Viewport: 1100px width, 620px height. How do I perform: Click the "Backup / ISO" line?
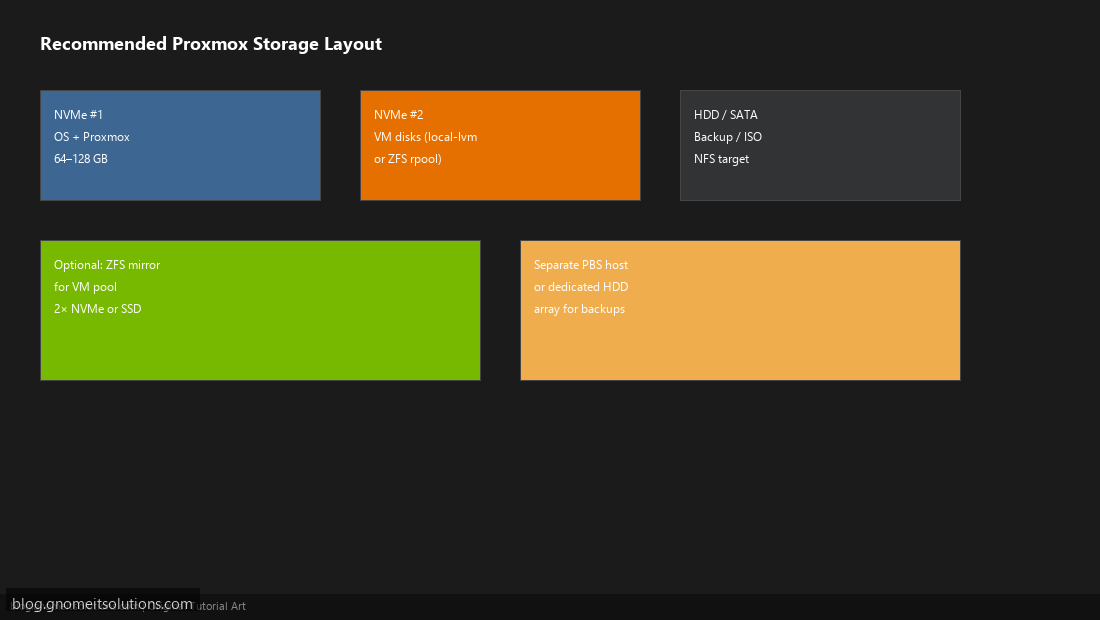pyautogui.click(x=727, y=137)
